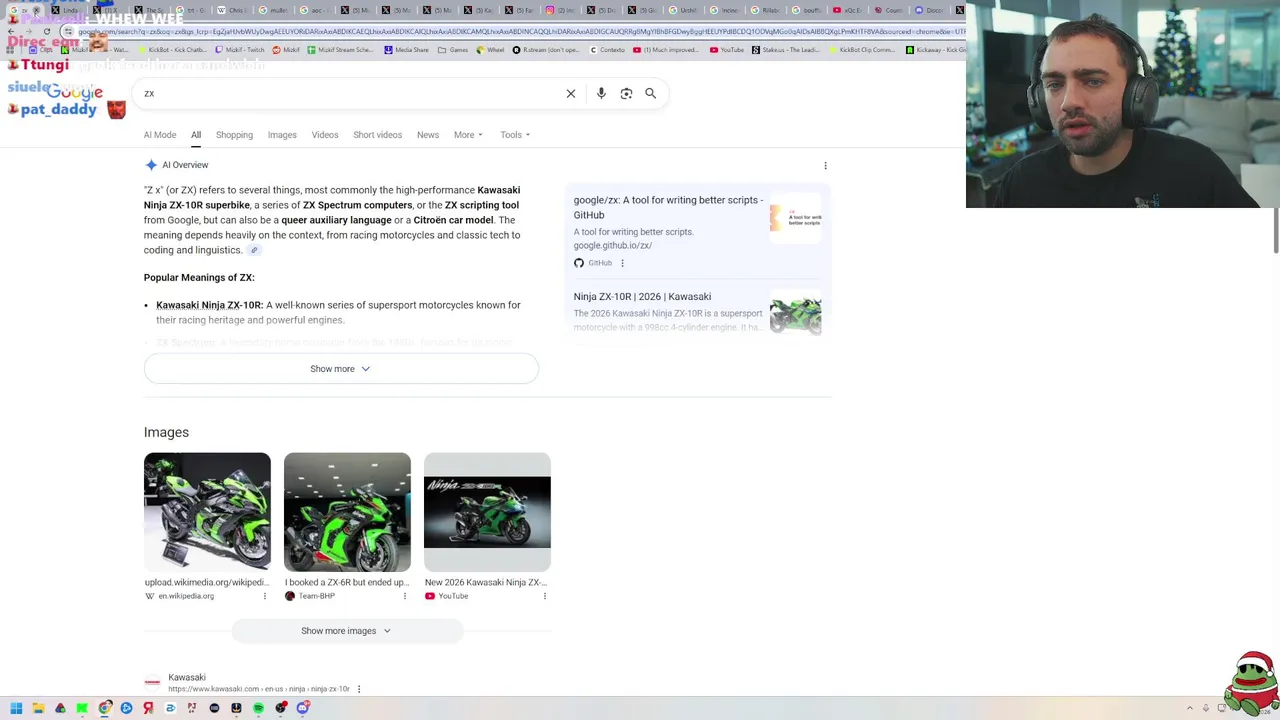Open Google Lens image search icon

[x=626, y=93]
